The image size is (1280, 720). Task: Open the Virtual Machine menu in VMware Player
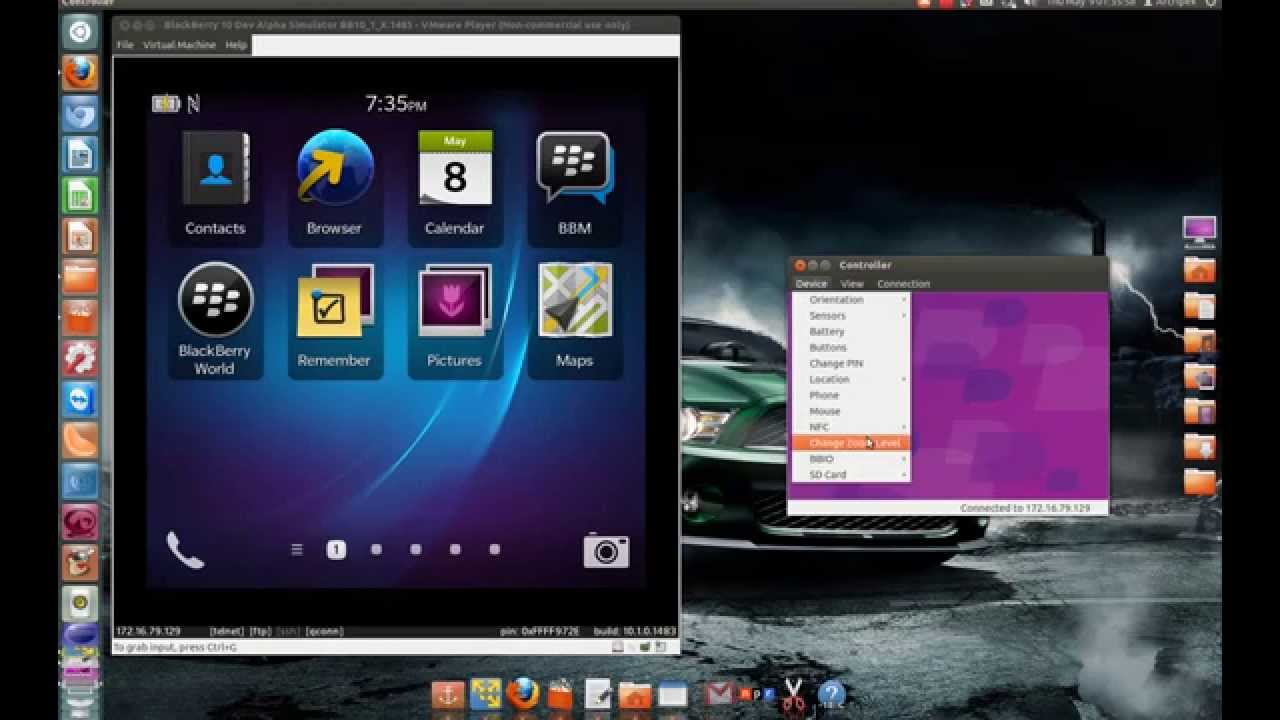pos(180,45)
